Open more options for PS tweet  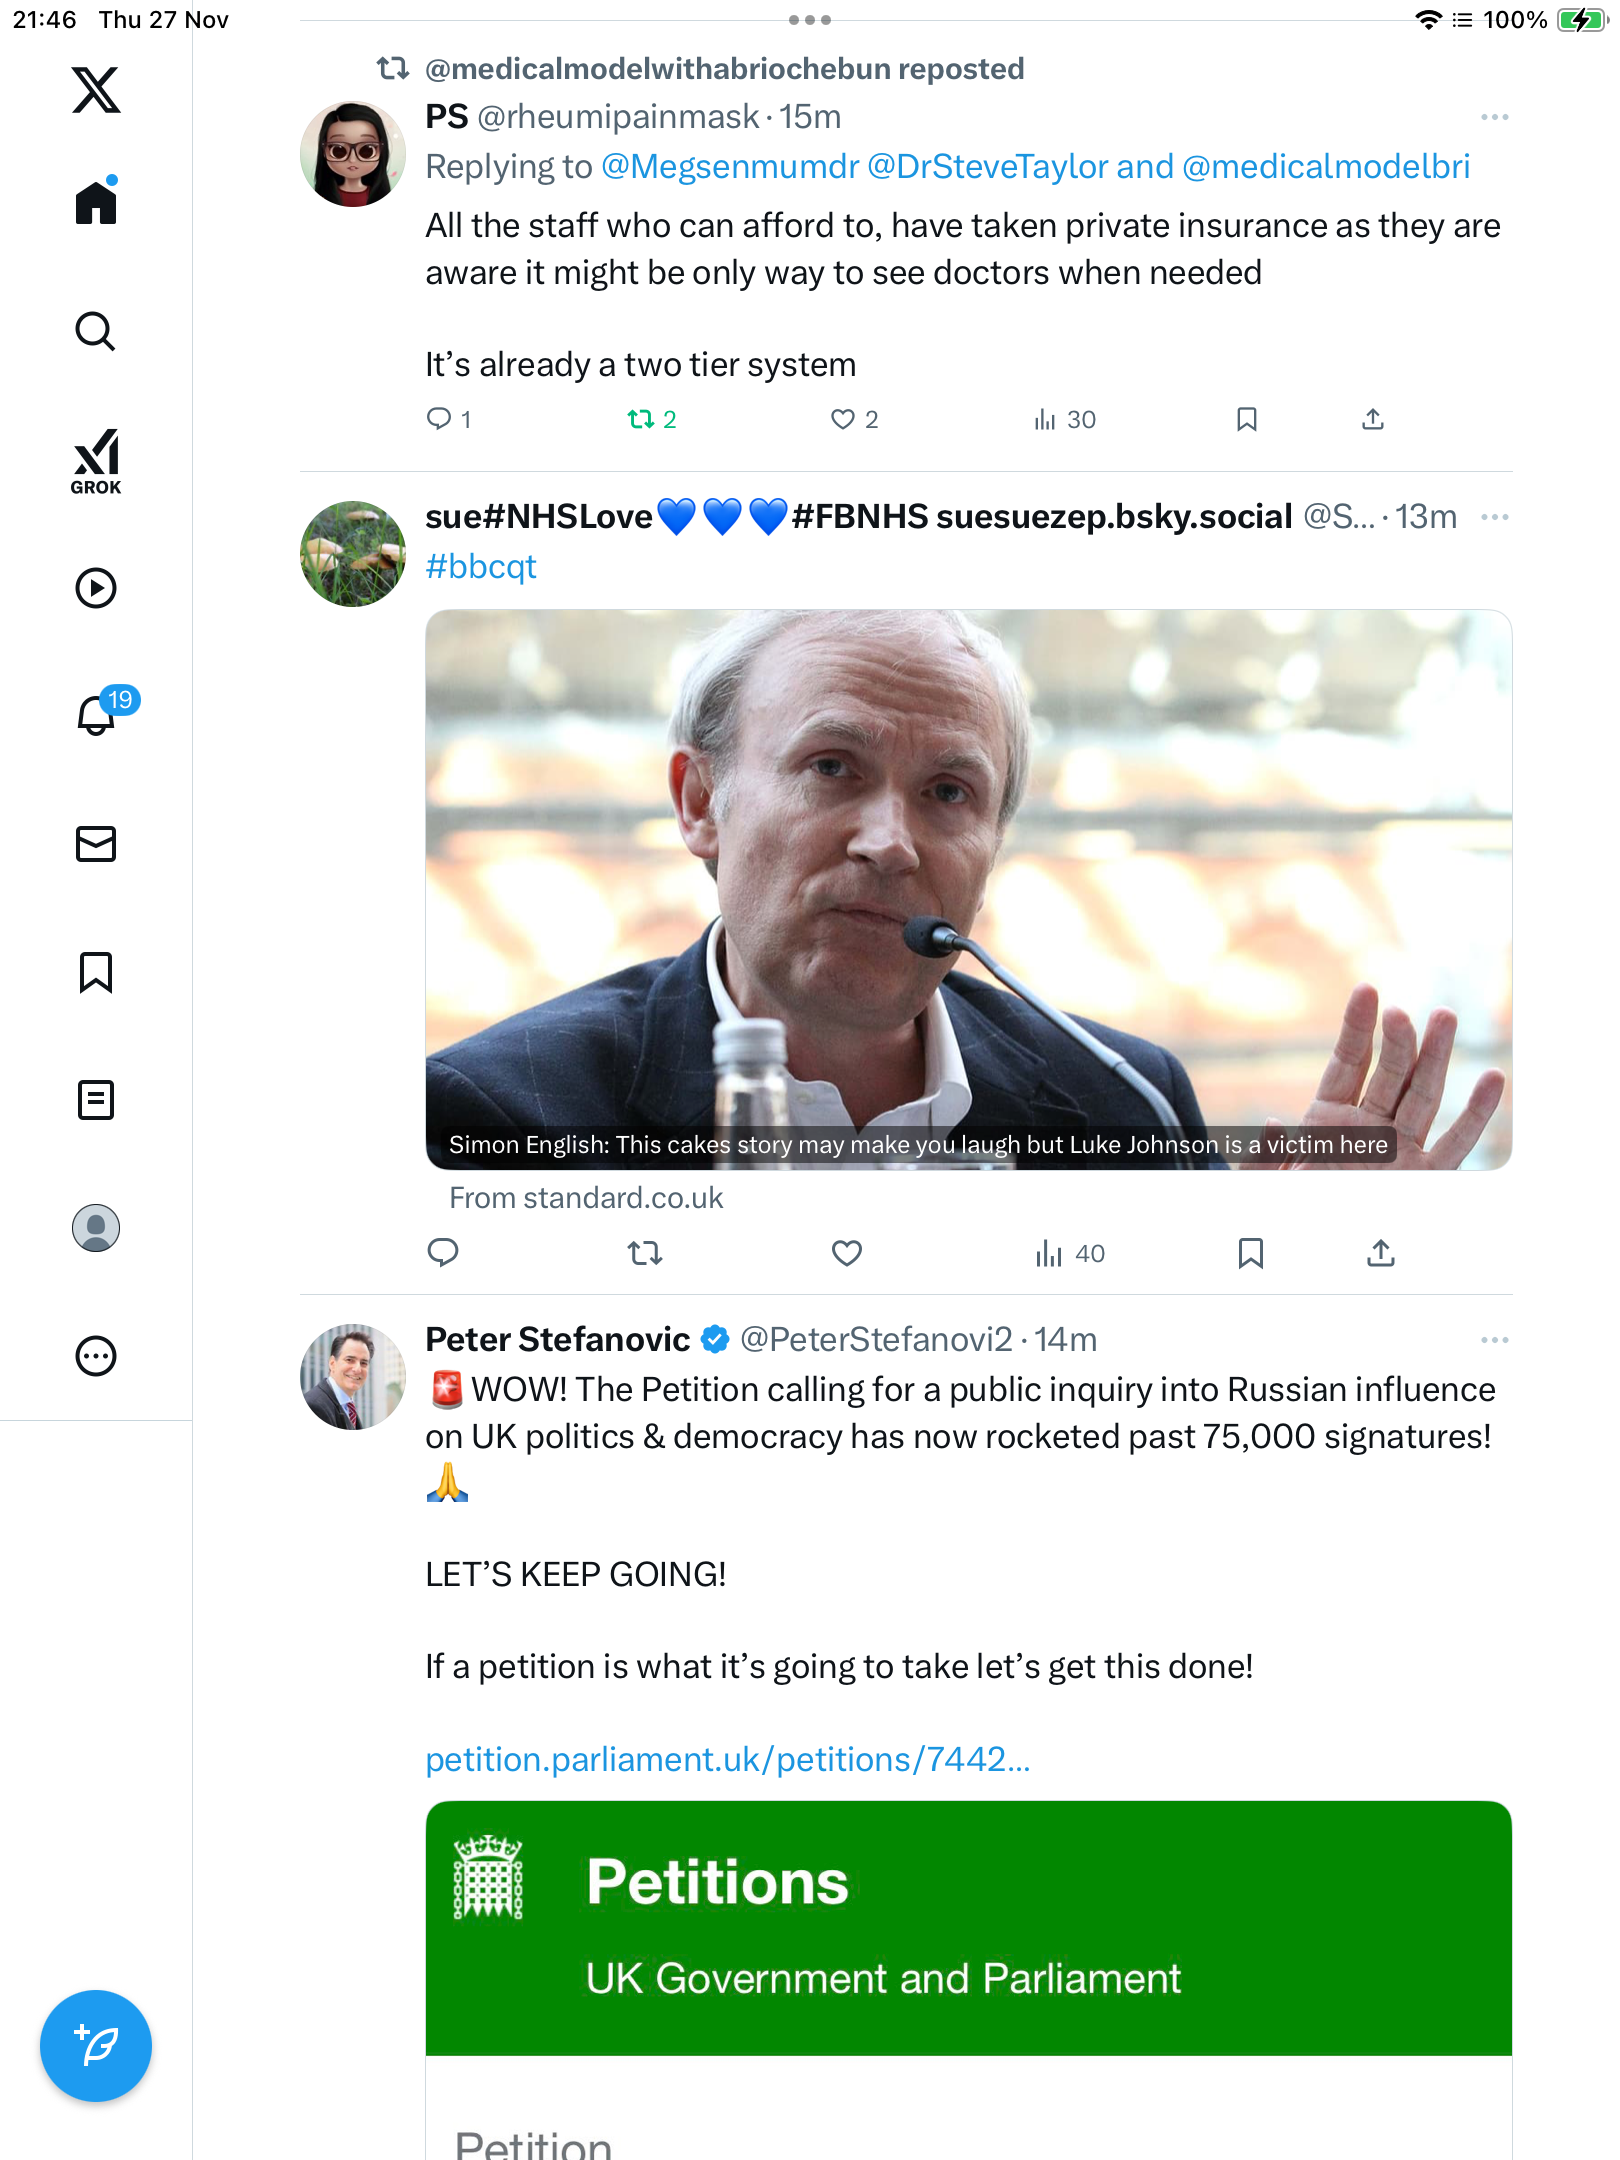pyautogui.click(x=1494, y=117)
